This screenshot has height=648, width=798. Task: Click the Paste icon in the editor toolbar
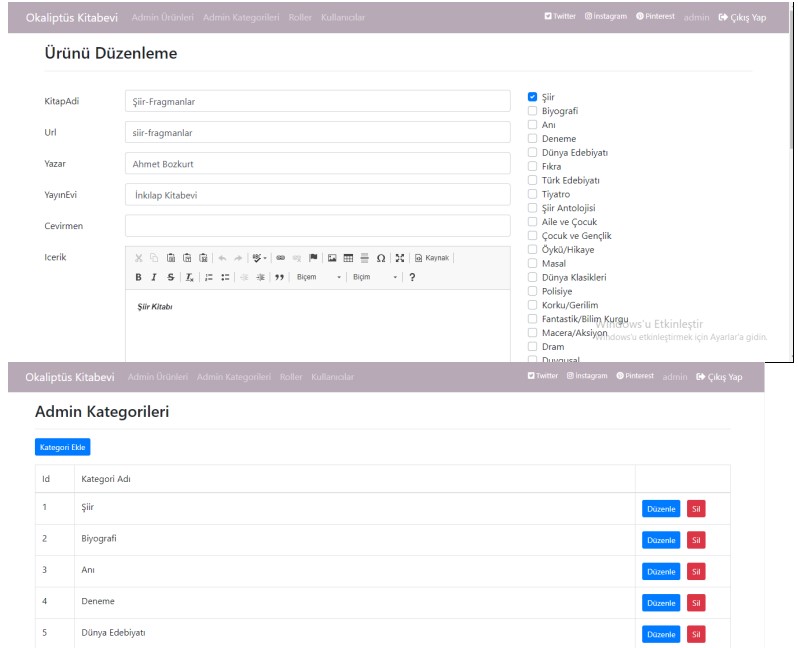point(171,258)
